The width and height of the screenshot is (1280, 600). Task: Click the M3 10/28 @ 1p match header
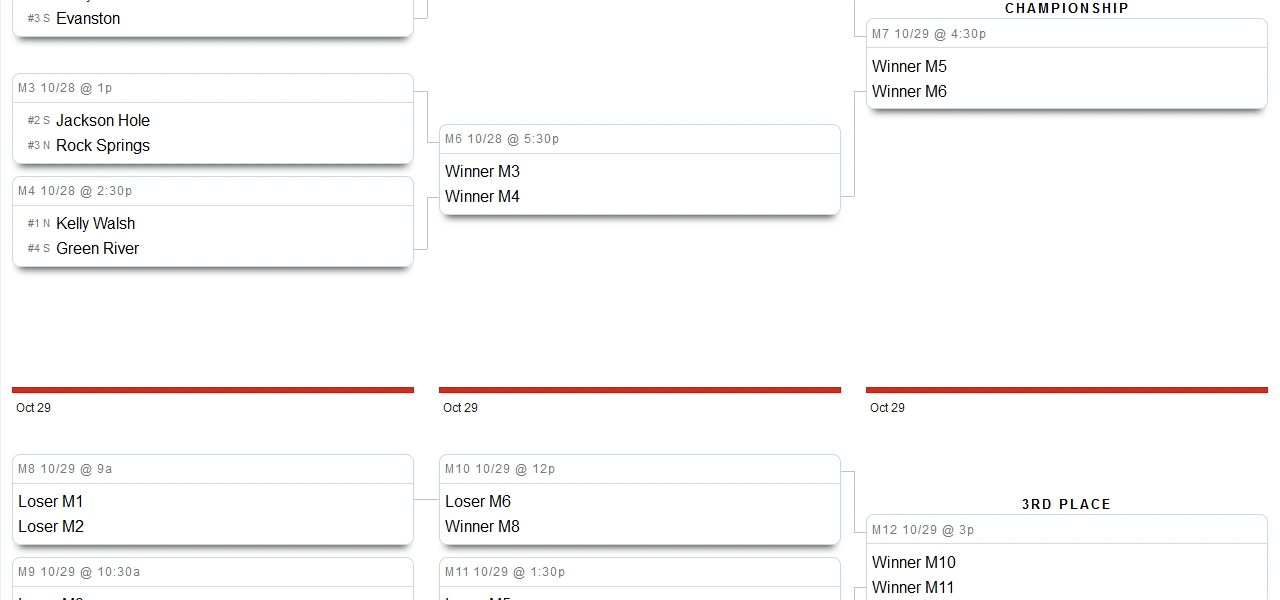point(65,88)
